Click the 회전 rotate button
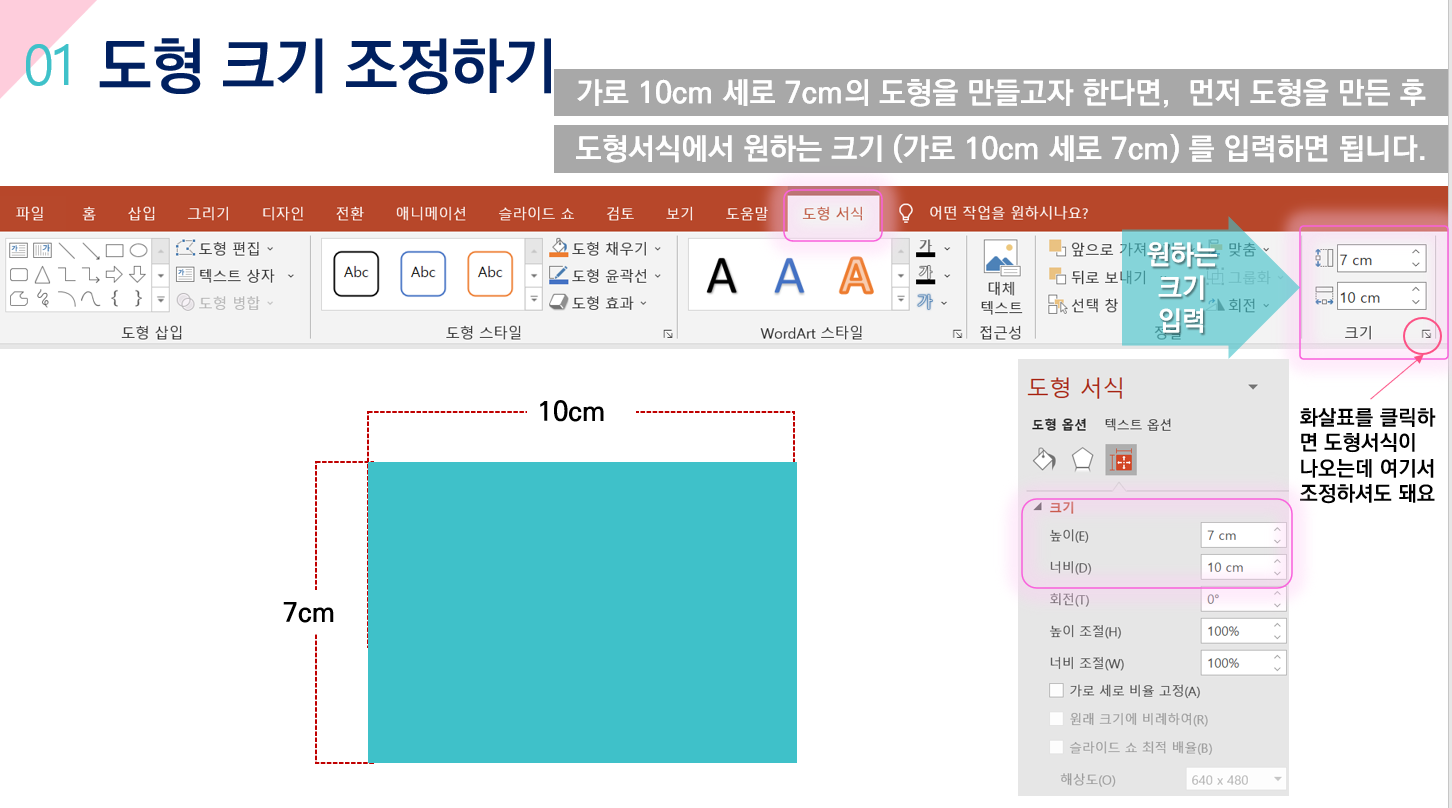 (1240, 305)
